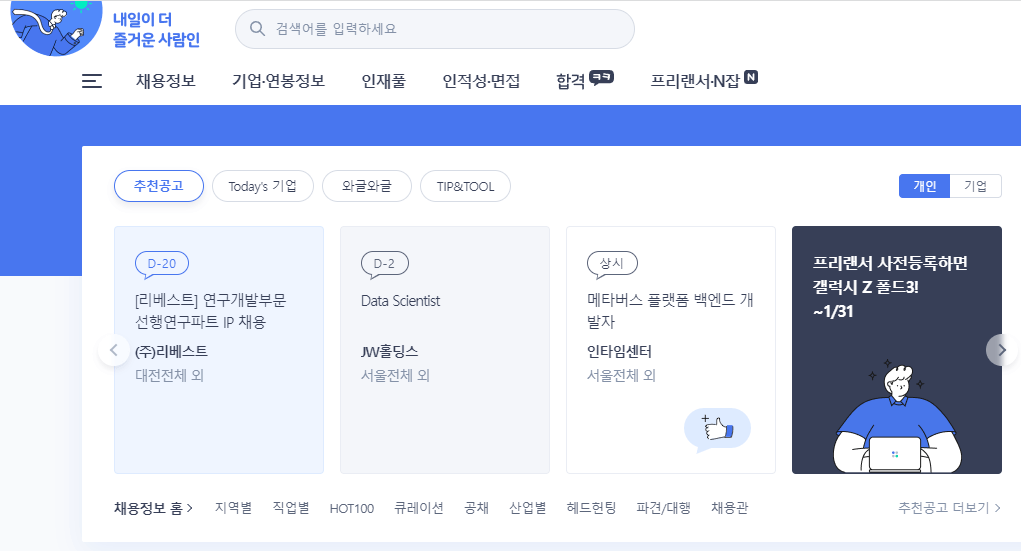Open the 채용정보 menu
The width and height of the screenshot is (1021, 551).
point(165,81)
